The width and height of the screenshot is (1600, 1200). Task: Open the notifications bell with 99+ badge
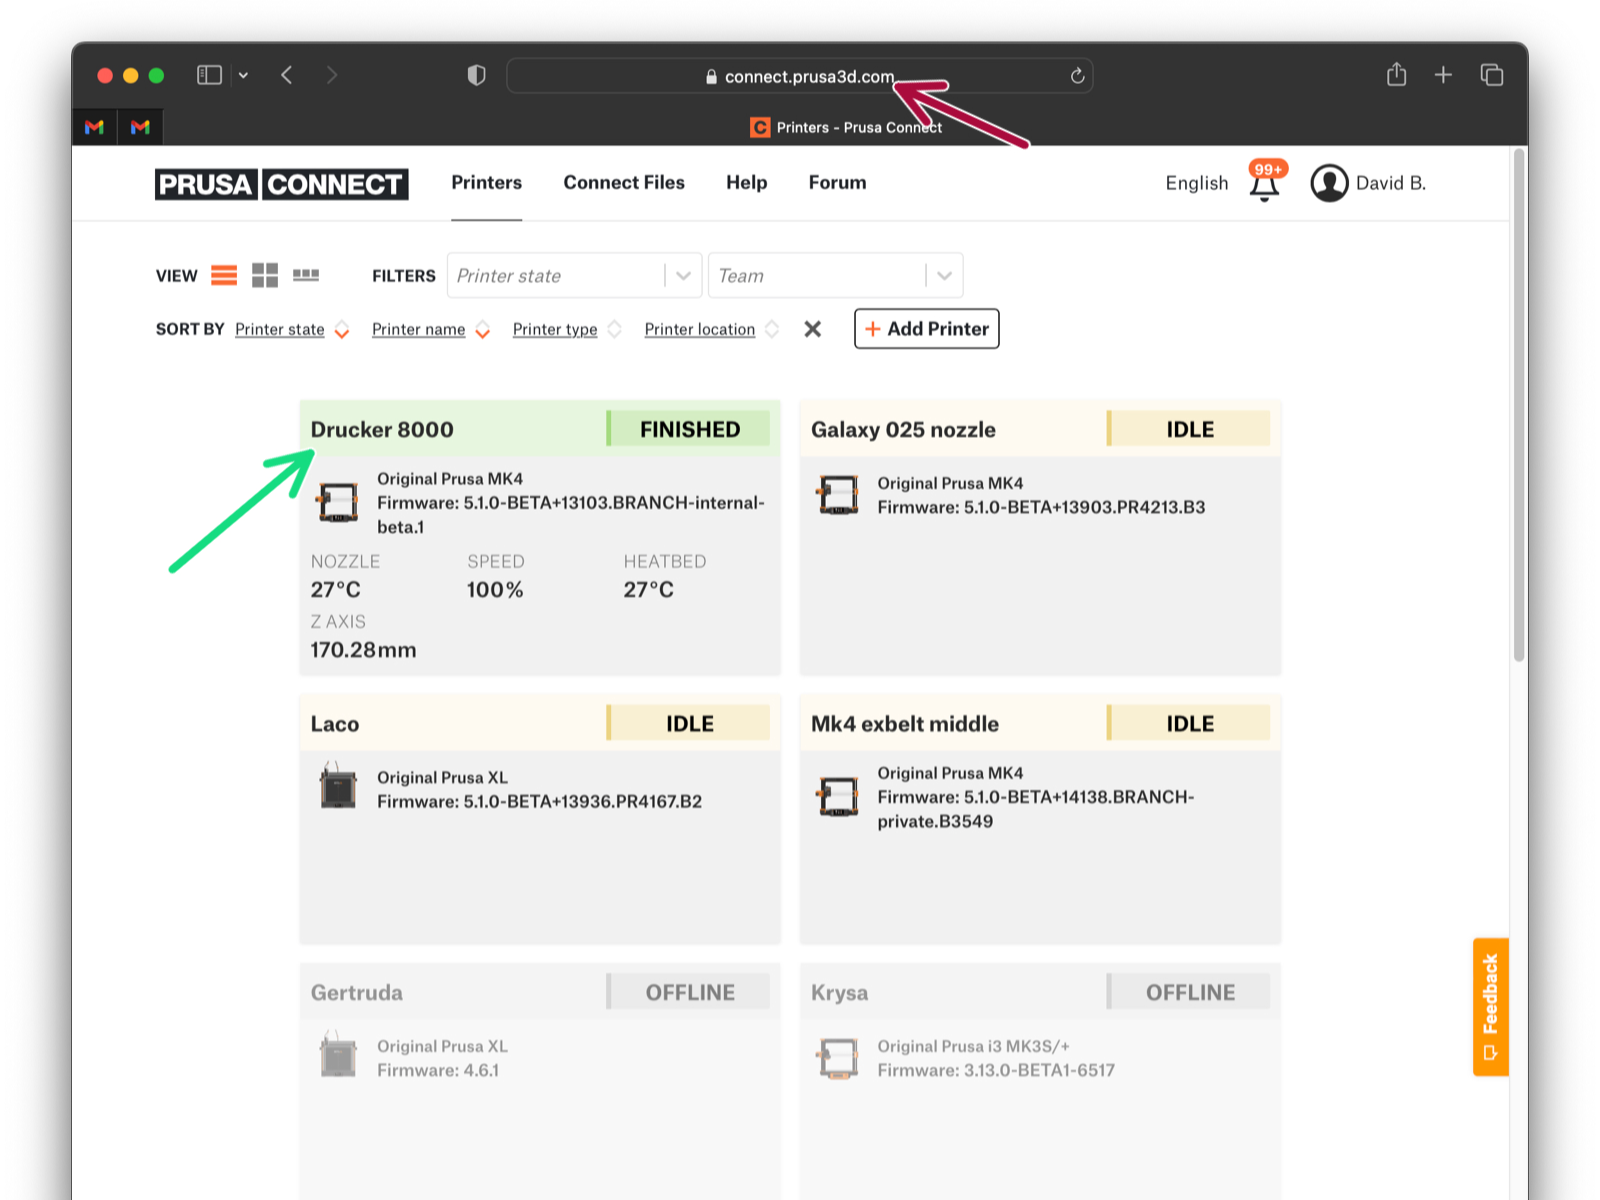click(x=1265, y=182)
